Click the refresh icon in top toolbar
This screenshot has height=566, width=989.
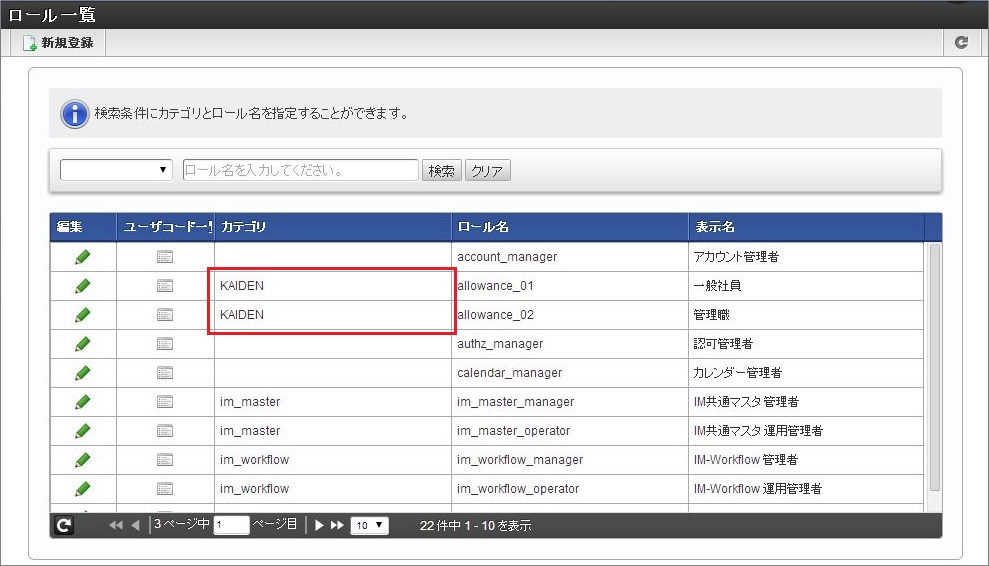click(961, 43)
